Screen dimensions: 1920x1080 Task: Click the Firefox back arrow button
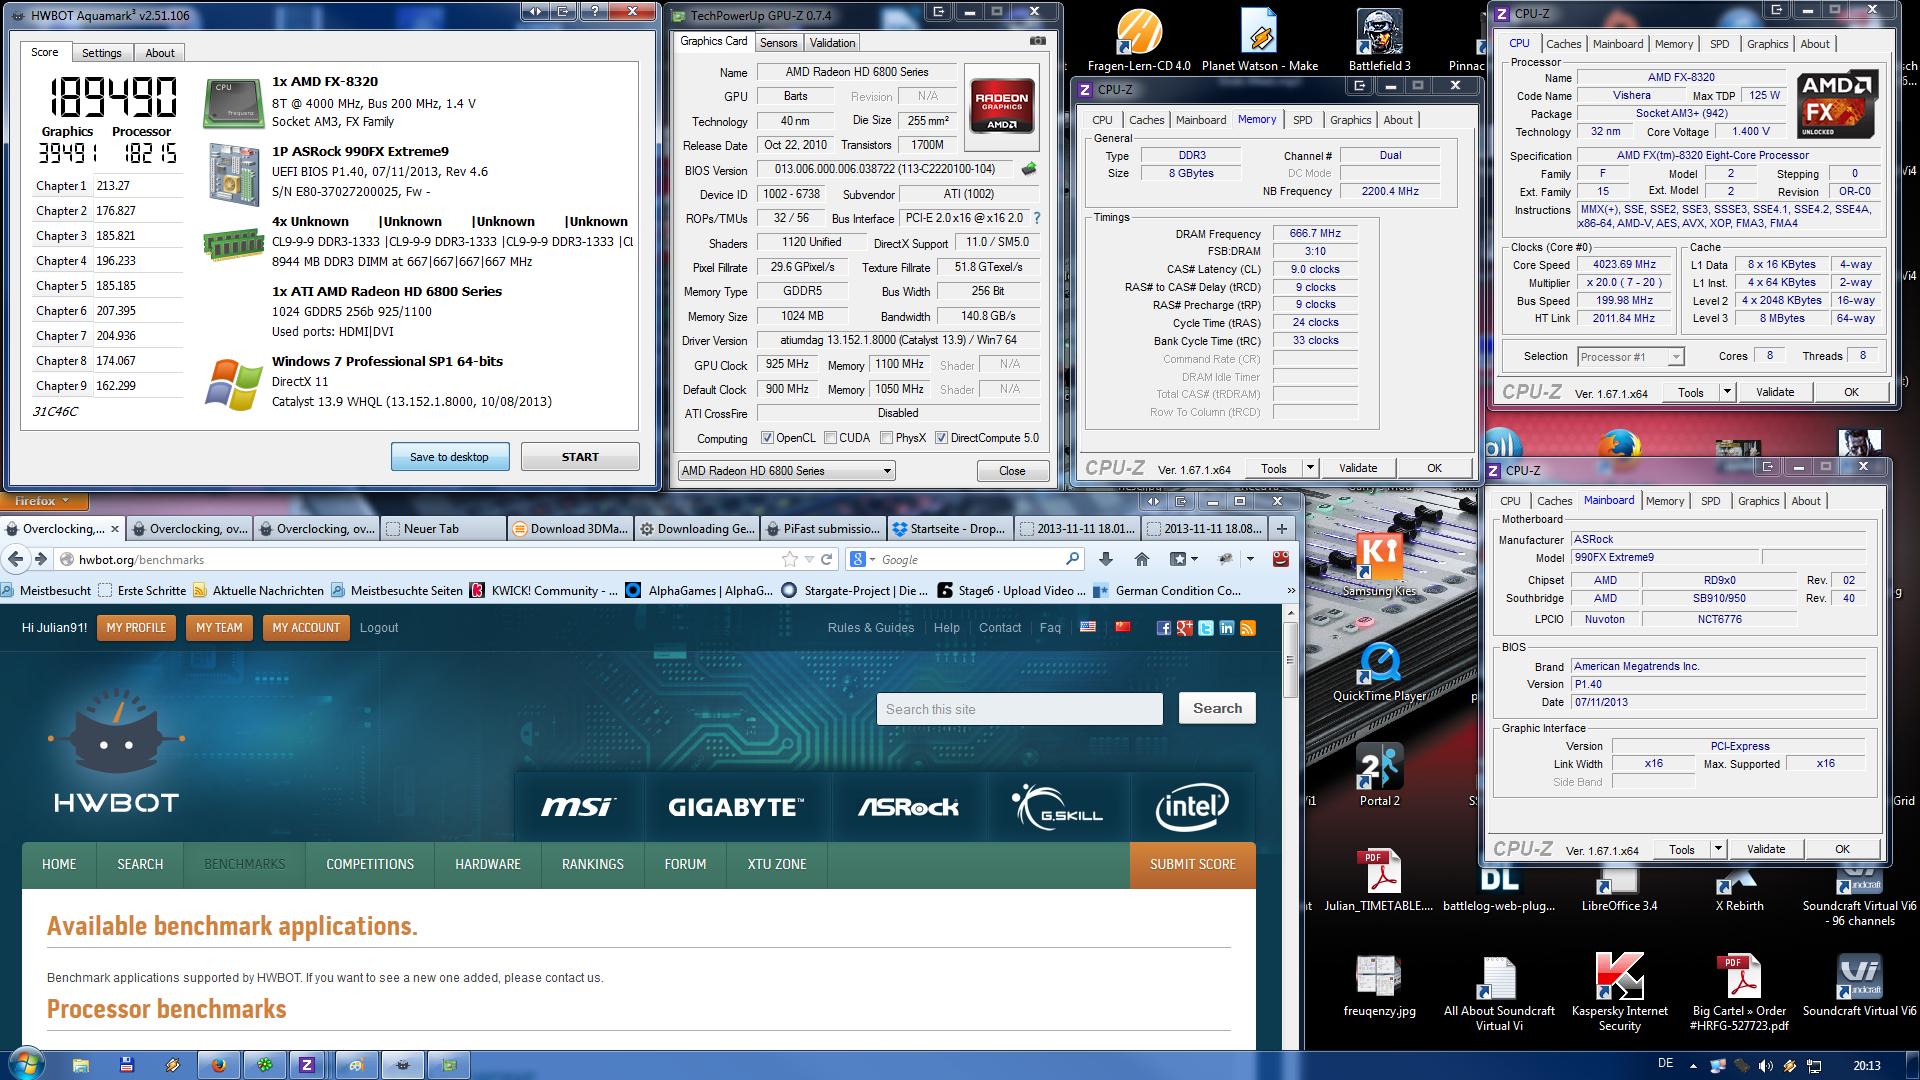[x=16, y=559]
